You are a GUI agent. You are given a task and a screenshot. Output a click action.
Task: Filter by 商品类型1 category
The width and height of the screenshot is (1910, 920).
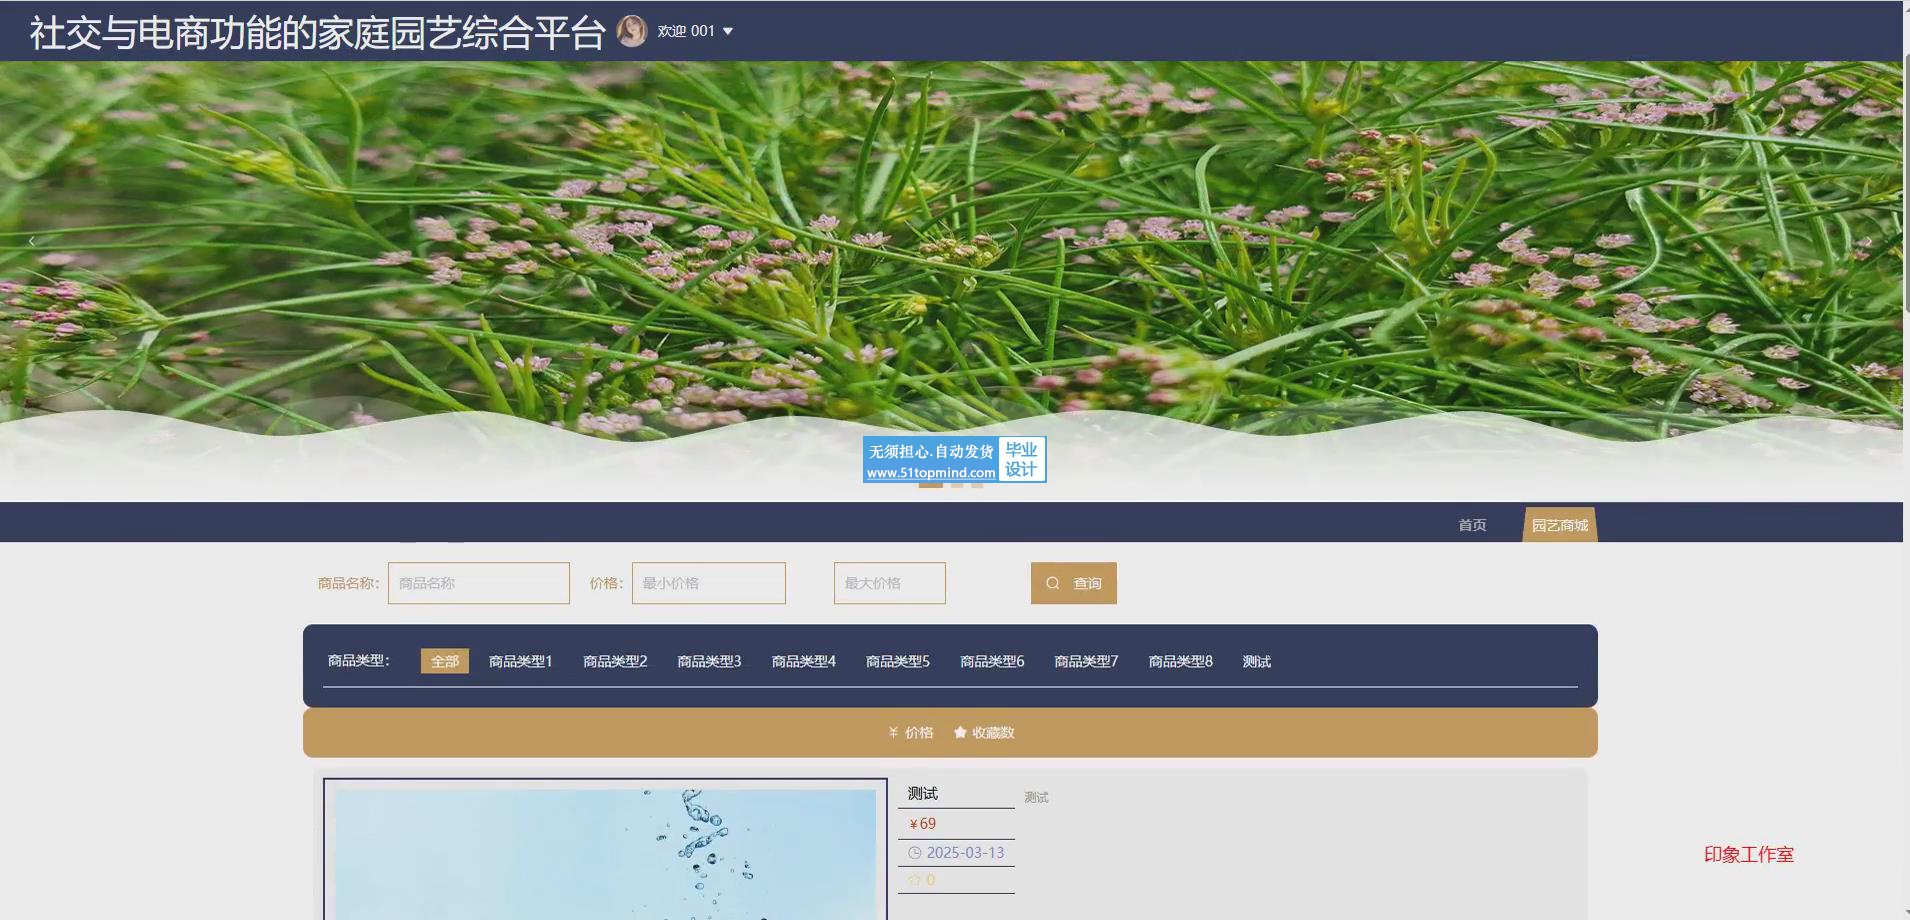point(520,661)
